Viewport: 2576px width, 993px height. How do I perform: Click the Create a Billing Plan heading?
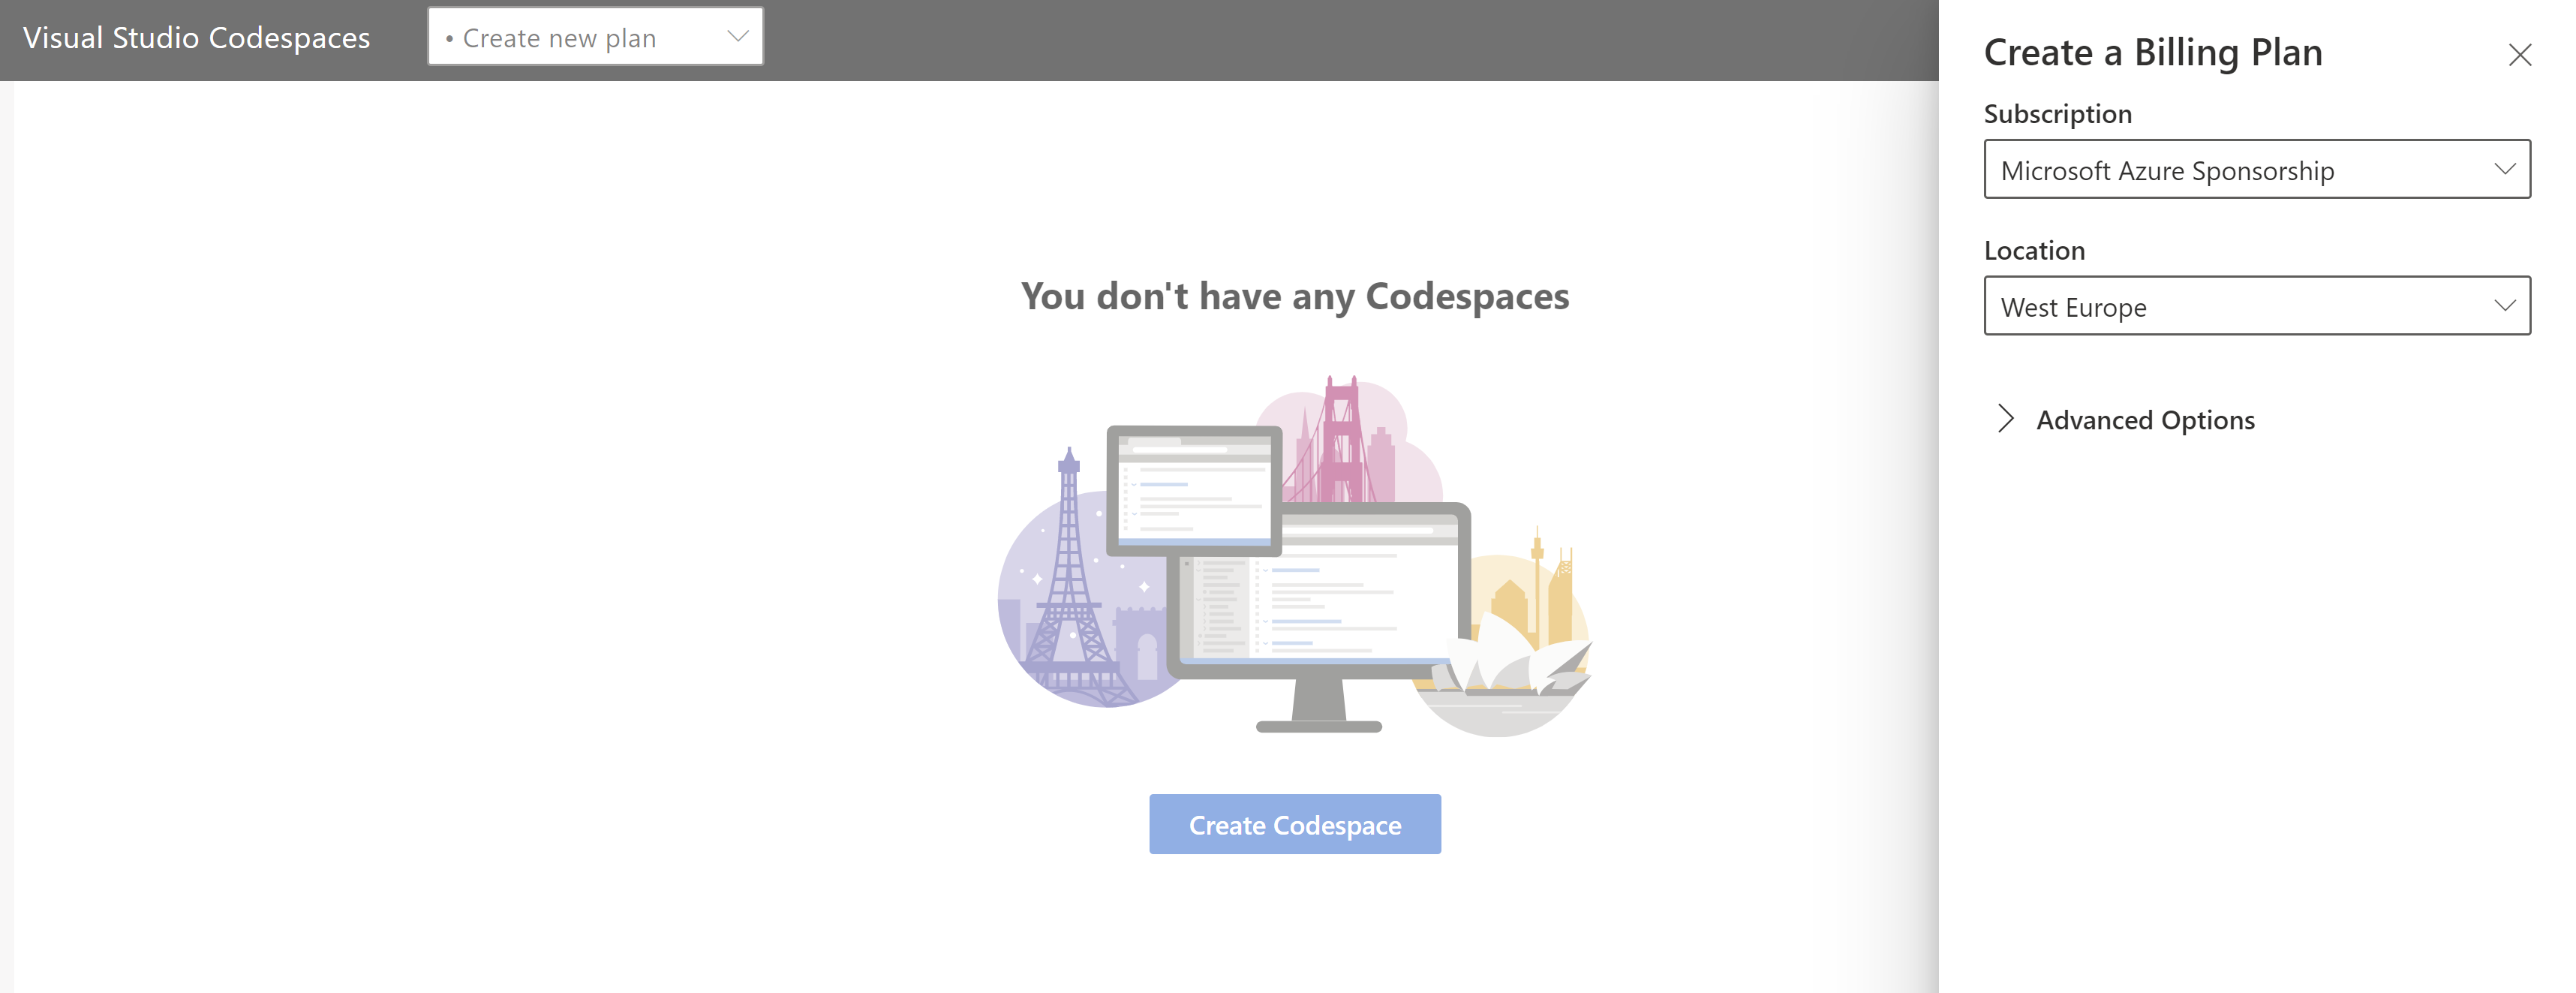coord(2152,53)
